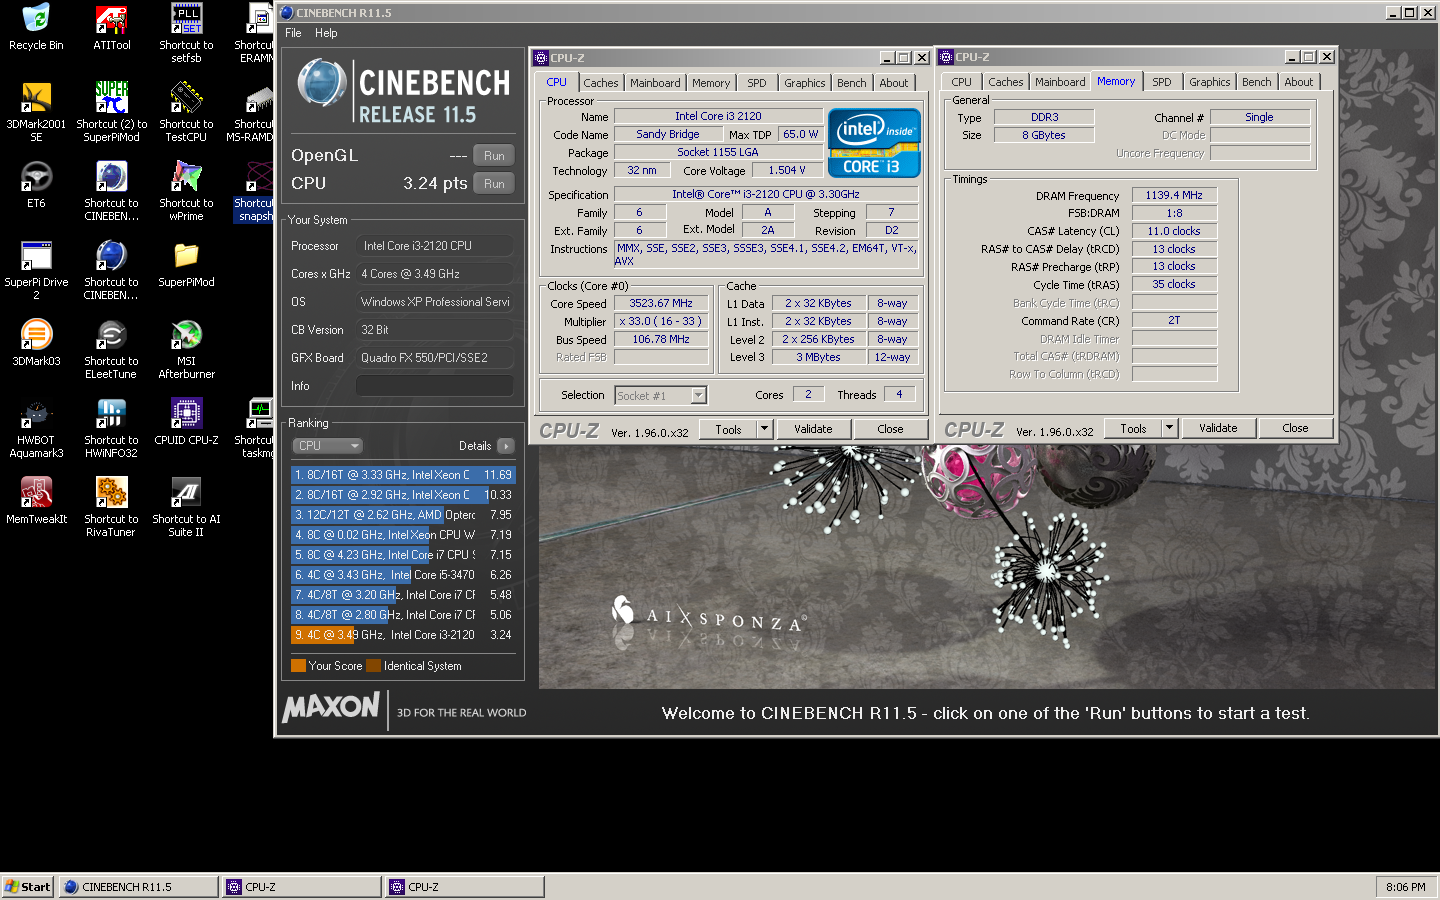The width and height of the screenshot is (1440, 900).
Task: Switch to Caches tab in left CPU-Z
Action: [601, 83]
